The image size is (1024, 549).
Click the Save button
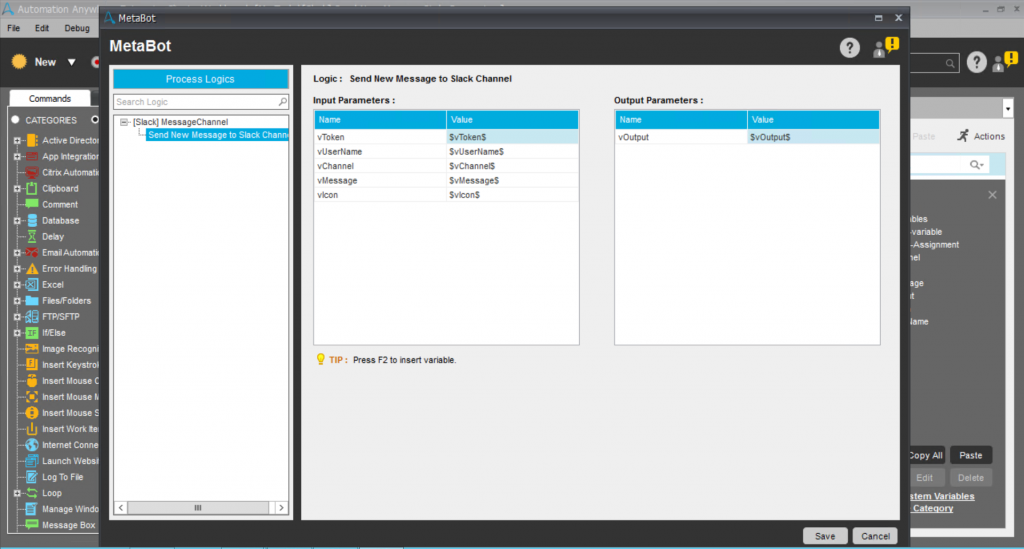point(825,536)
